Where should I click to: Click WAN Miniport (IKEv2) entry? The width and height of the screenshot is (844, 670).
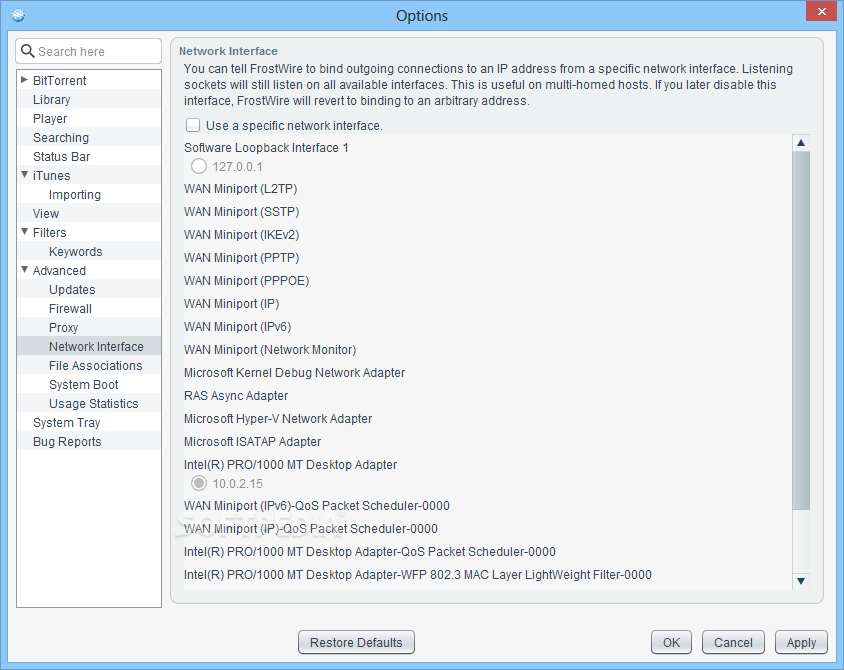coord(242,235)
